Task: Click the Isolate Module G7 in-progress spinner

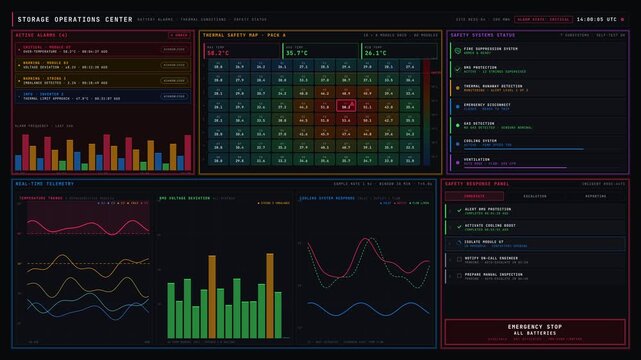Action: 459,243
